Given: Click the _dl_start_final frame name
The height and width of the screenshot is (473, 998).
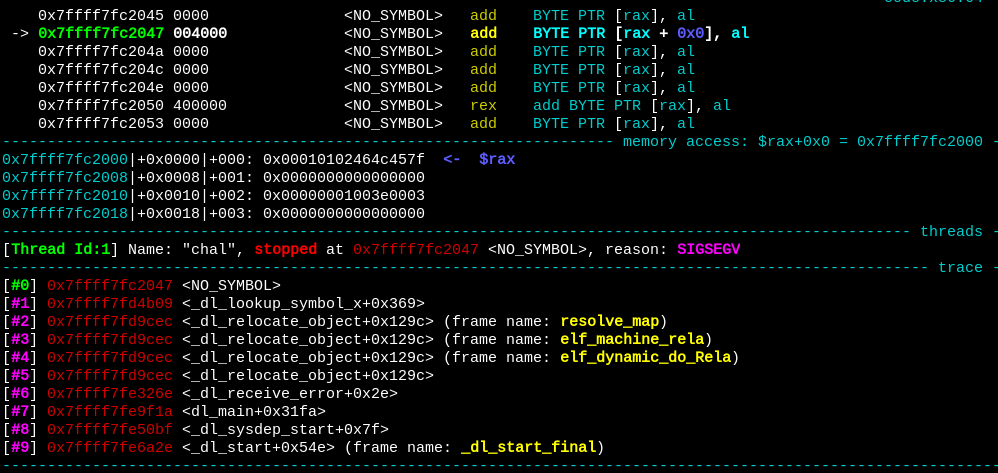Looking at the screenshot, I should click(528, 448).
